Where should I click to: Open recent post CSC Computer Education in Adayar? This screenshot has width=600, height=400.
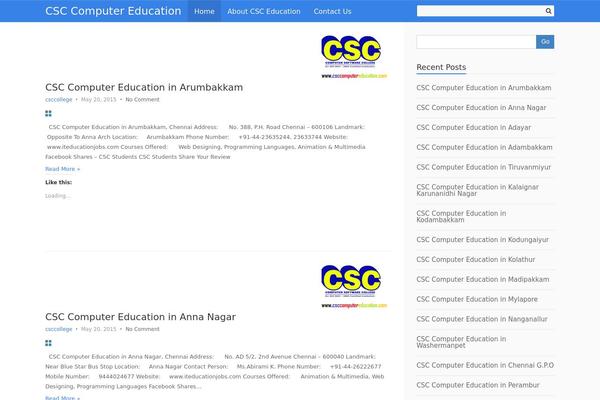tap(473, 127)
